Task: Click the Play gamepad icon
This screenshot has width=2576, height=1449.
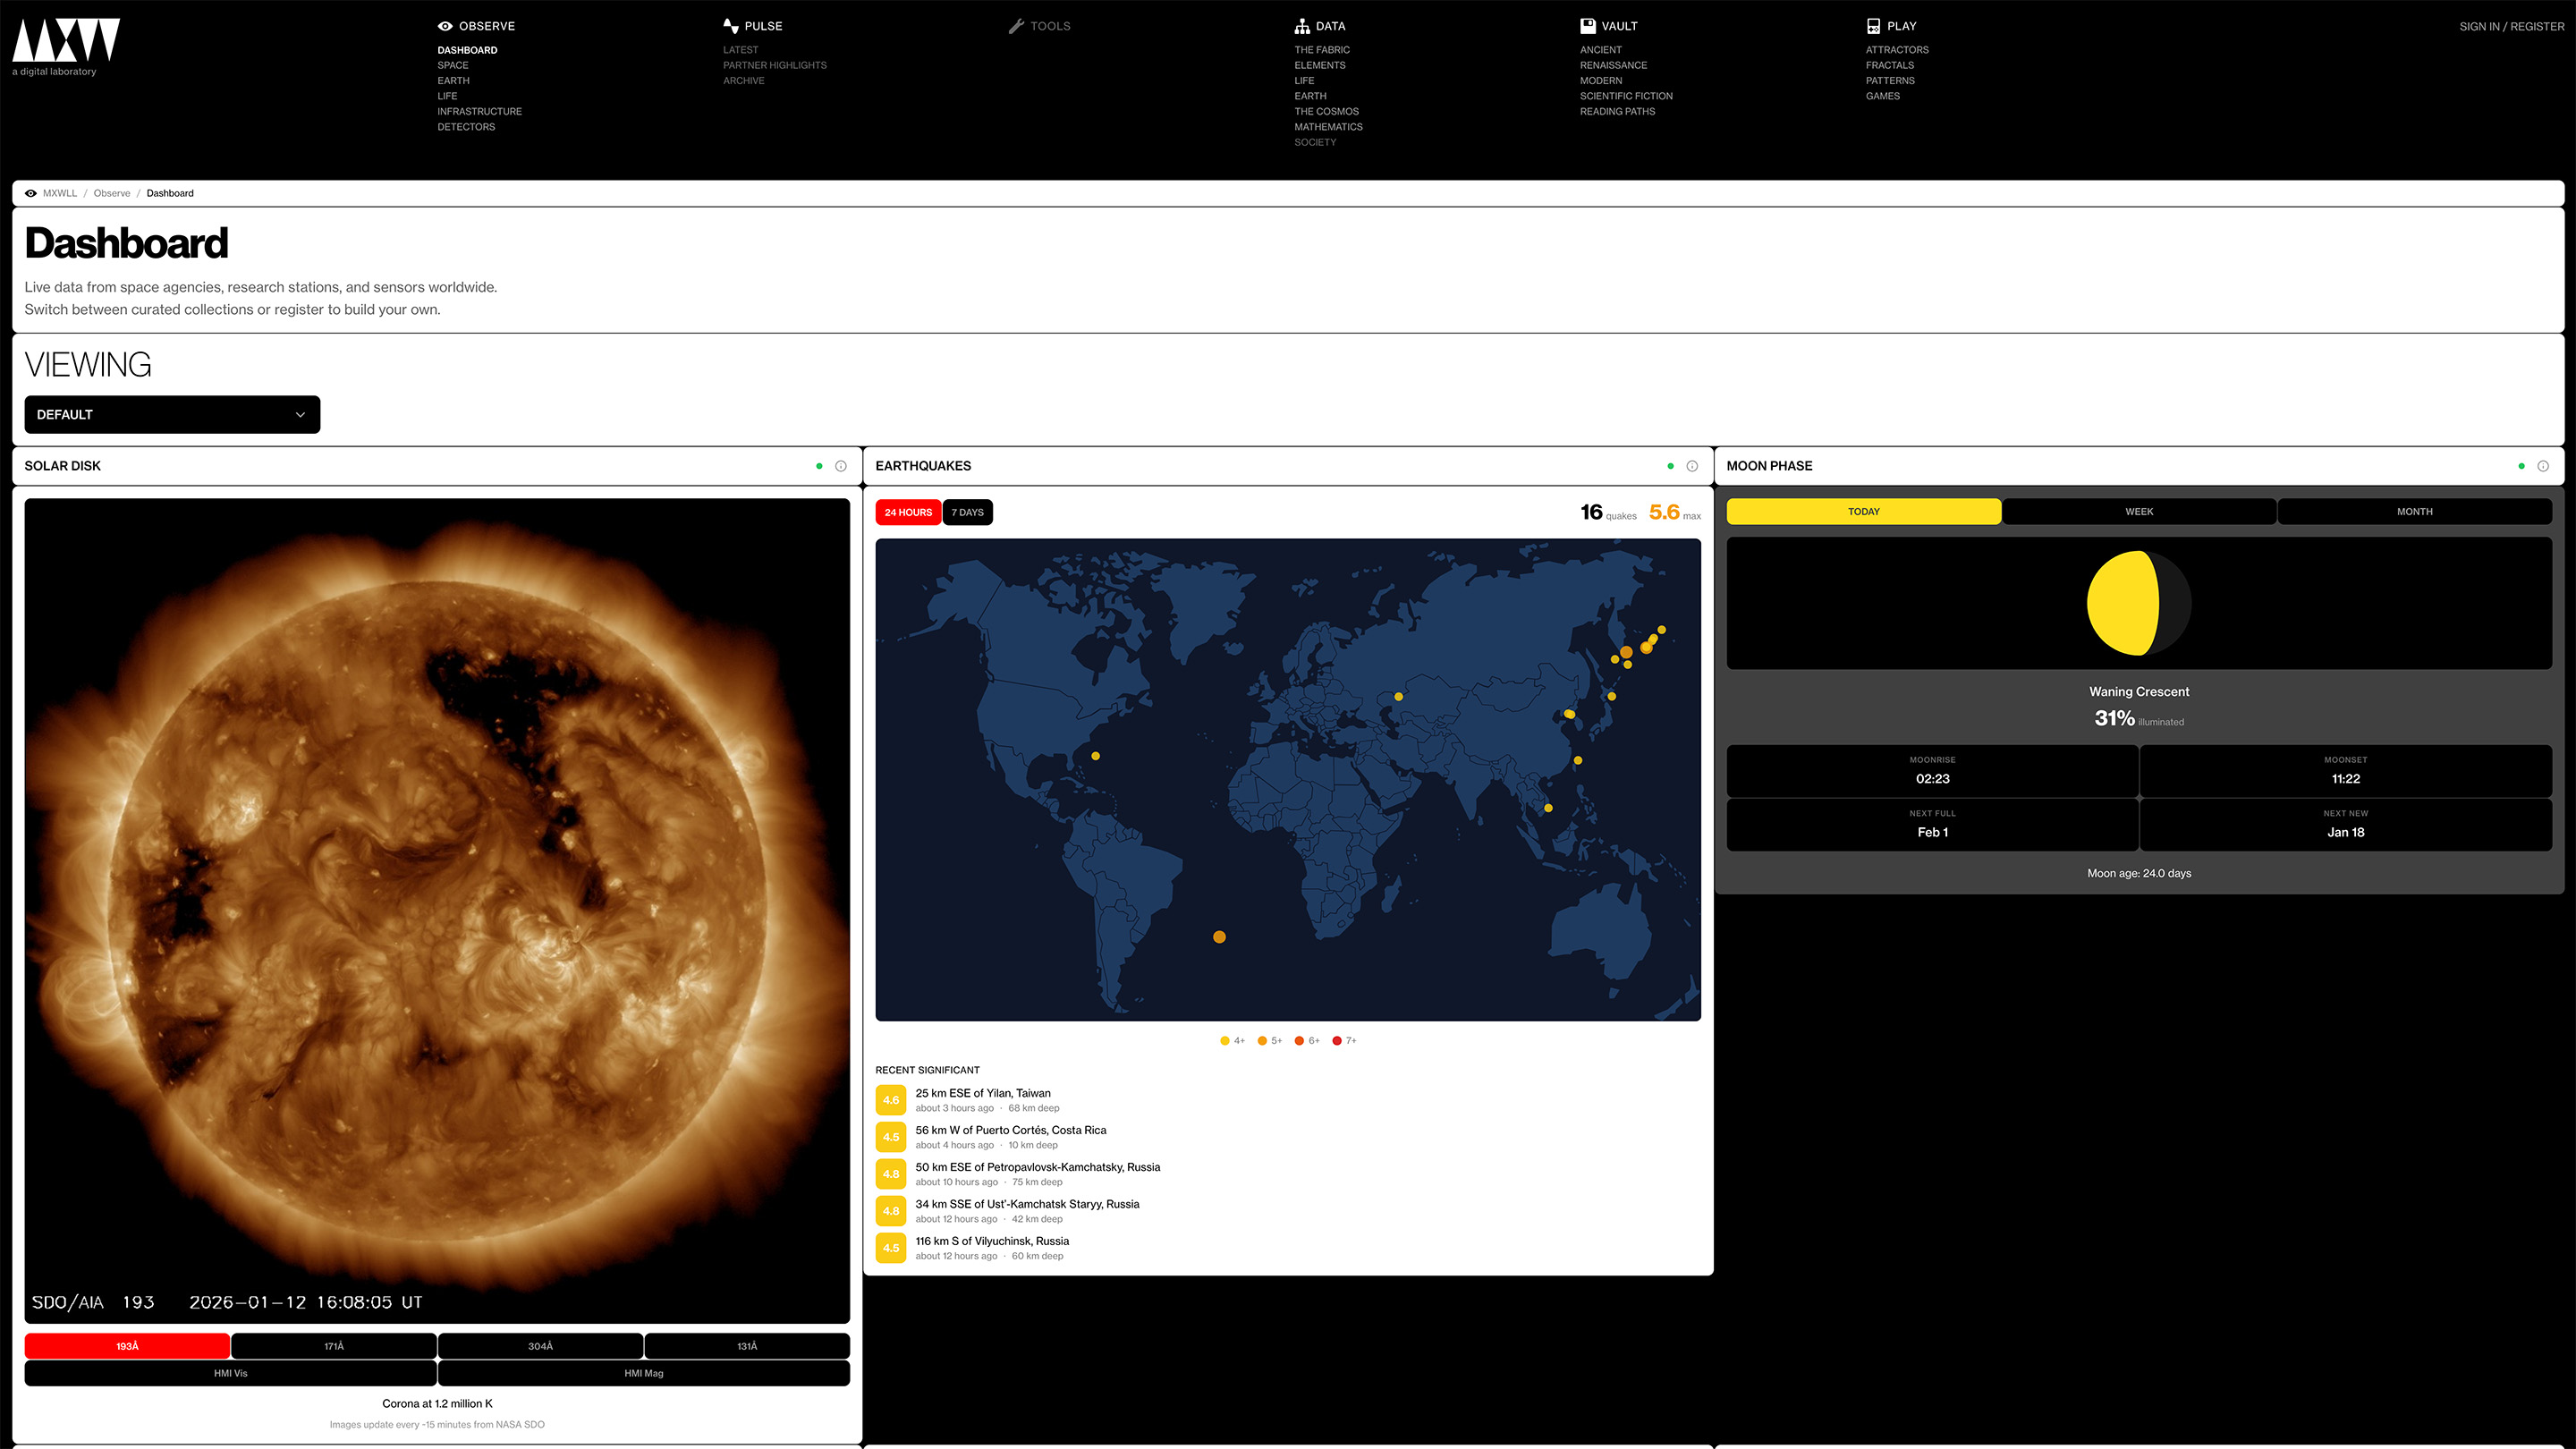Action: (1872, 26)
